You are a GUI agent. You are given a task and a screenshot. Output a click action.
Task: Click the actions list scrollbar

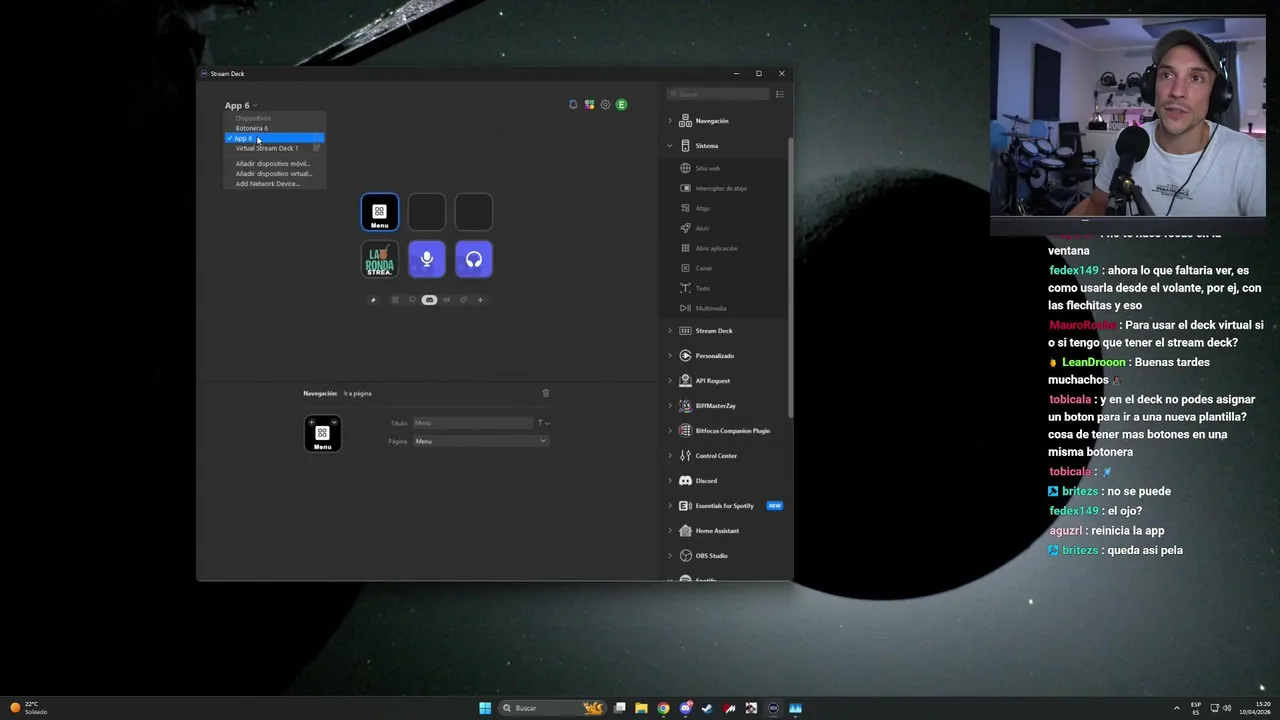click(790, 277)
